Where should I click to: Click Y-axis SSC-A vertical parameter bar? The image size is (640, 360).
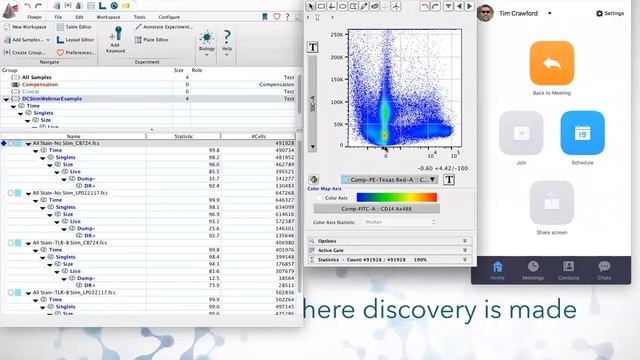click(x=313, y=104)
